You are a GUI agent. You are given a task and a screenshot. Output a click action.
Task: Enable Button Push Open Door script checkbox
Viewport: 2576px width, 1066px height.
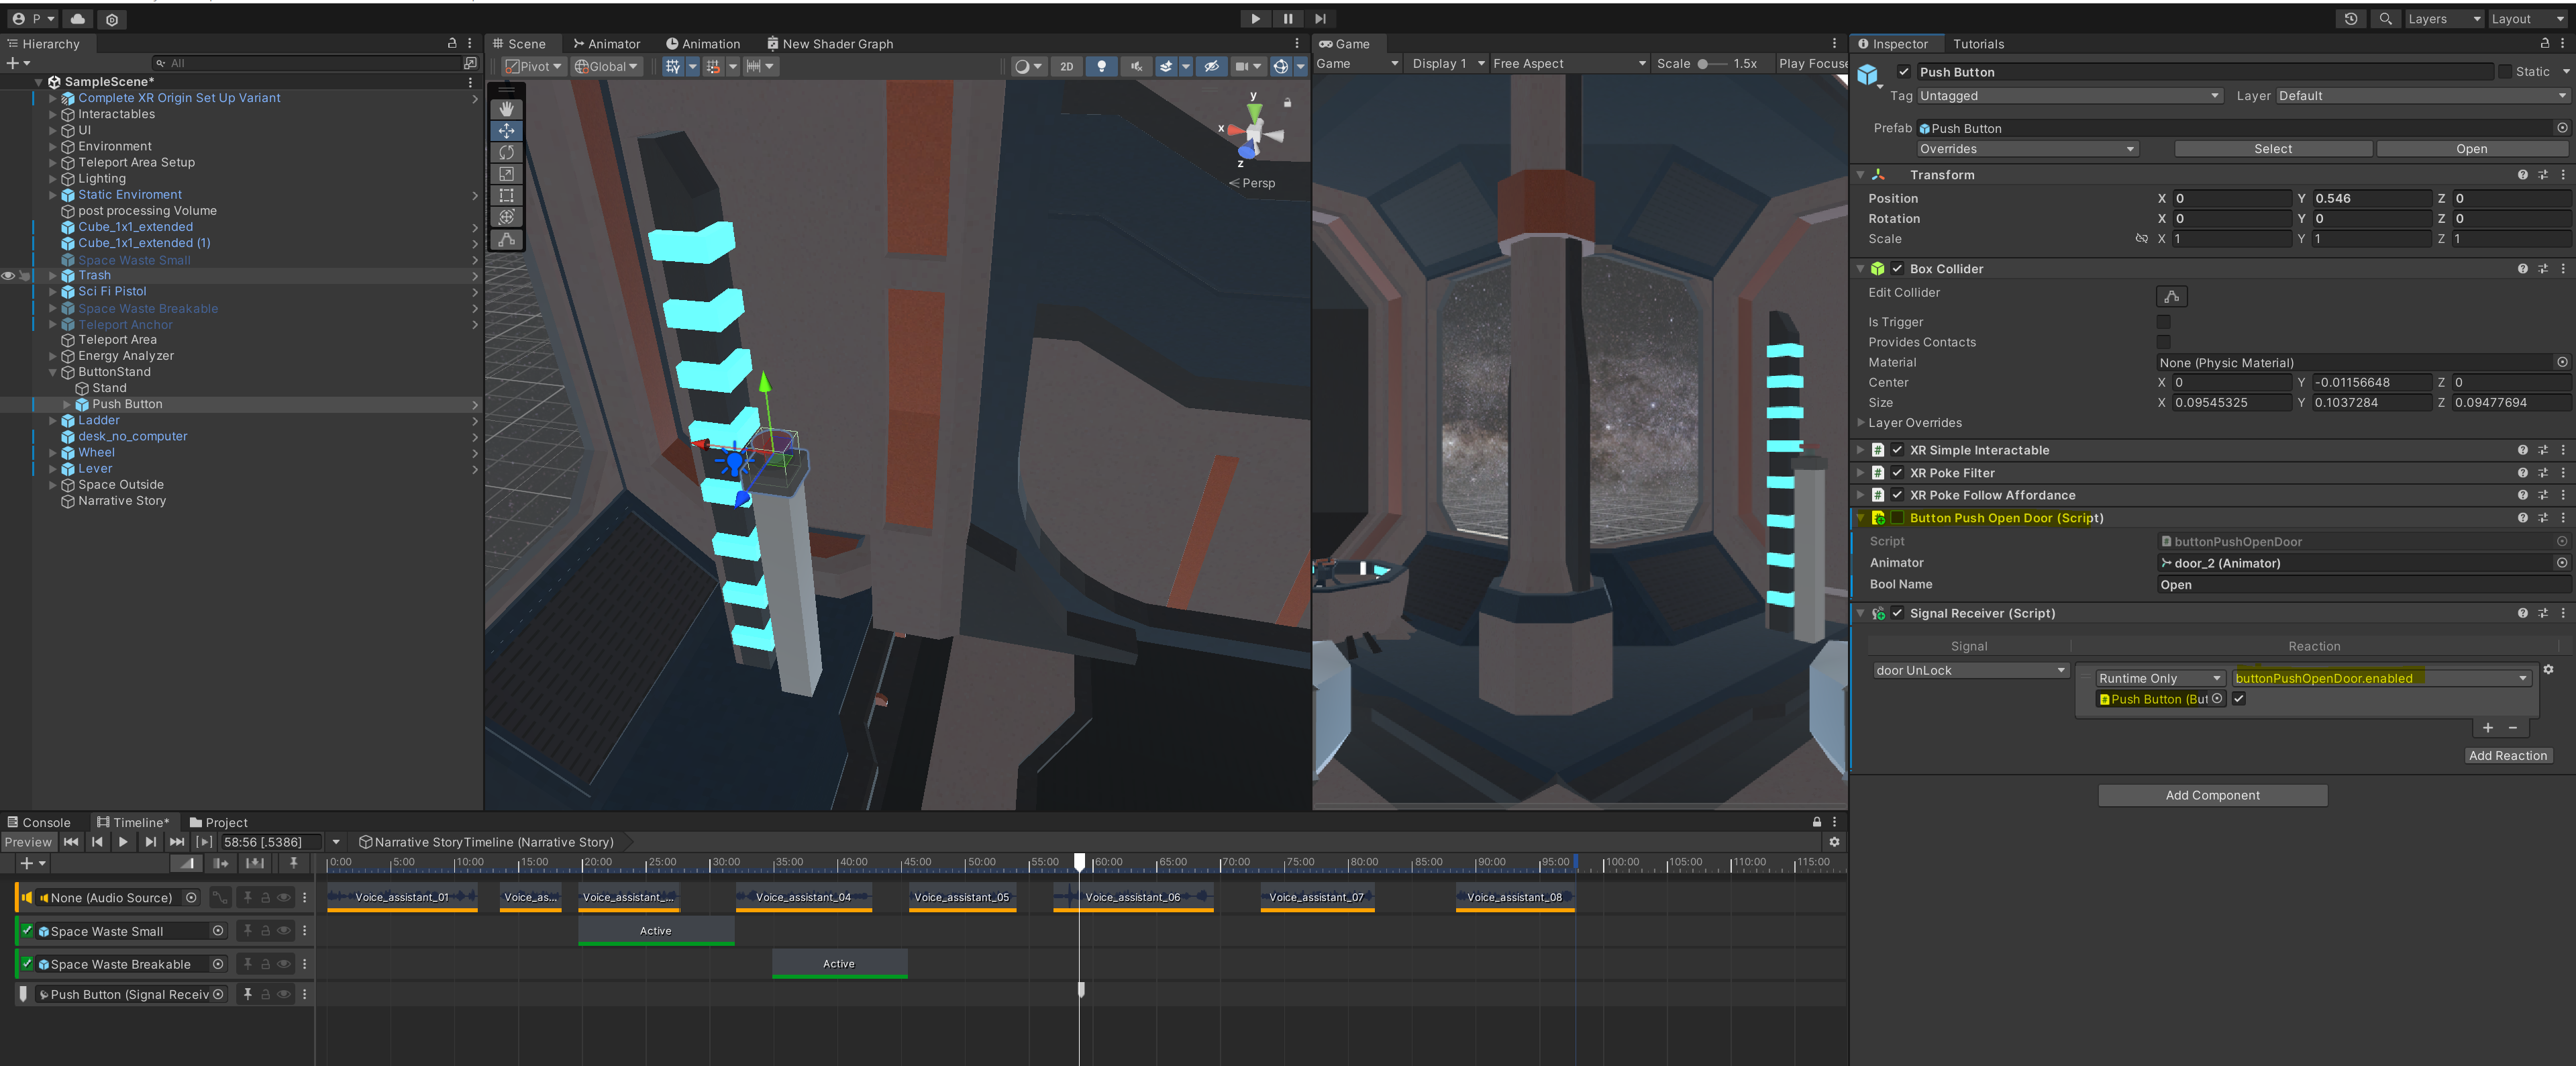[1897, 518]
